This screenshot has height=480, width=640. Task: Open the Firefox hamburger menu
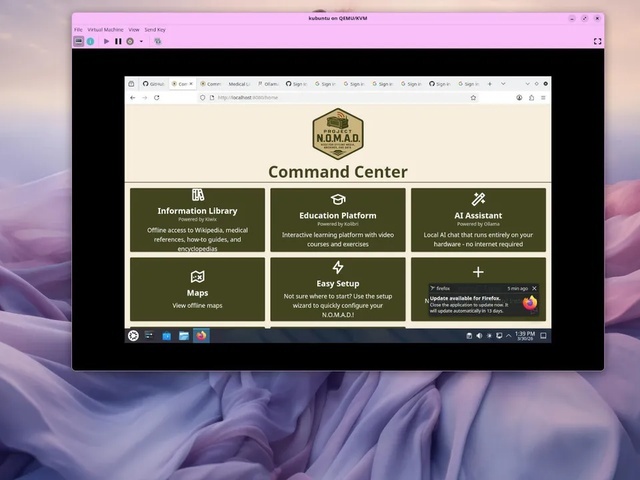(x=543, y=98)
